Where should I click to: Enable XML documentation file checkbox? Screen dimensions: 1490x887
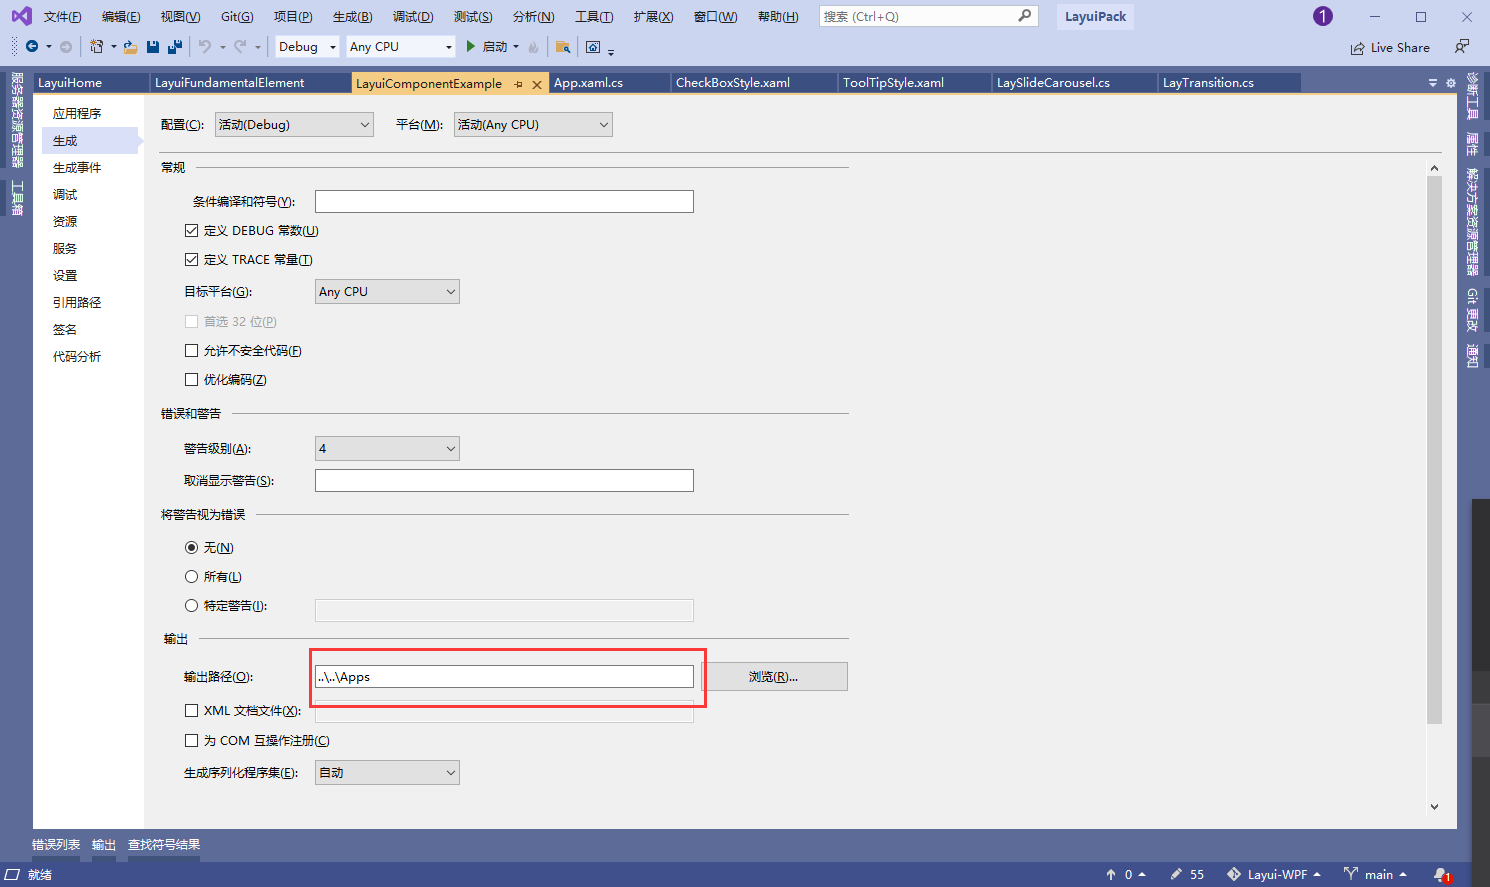(191, 710)
